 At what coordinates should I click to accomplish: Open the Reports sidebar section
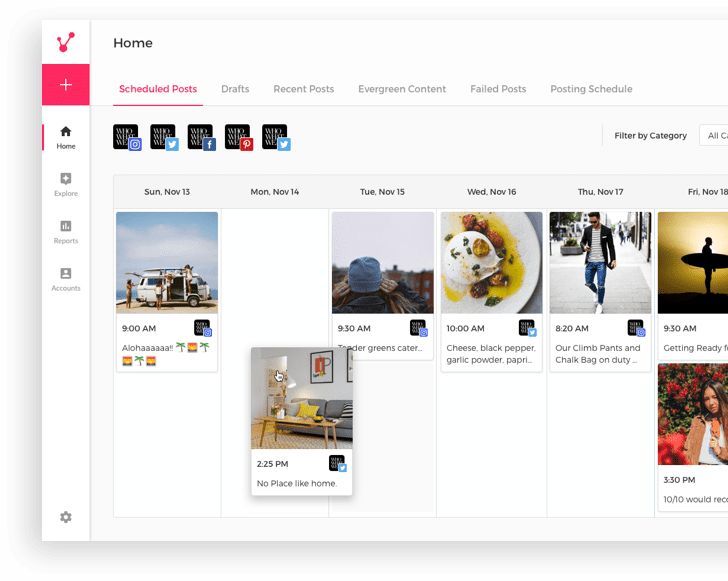click(65, 232)
